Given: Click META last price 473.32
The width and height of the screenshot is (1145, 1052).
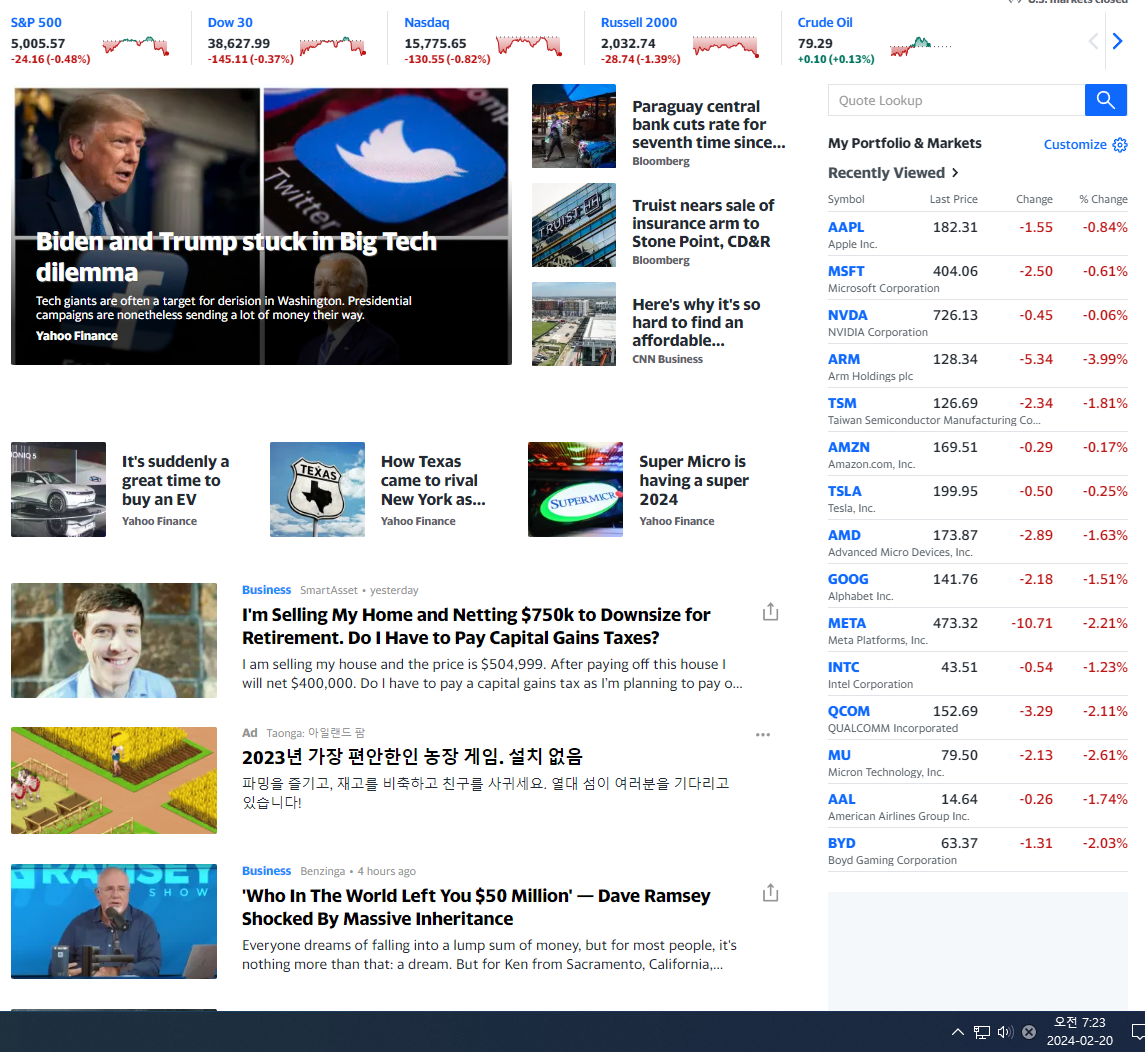Looking at the screenshot, I should coord(955,623).
